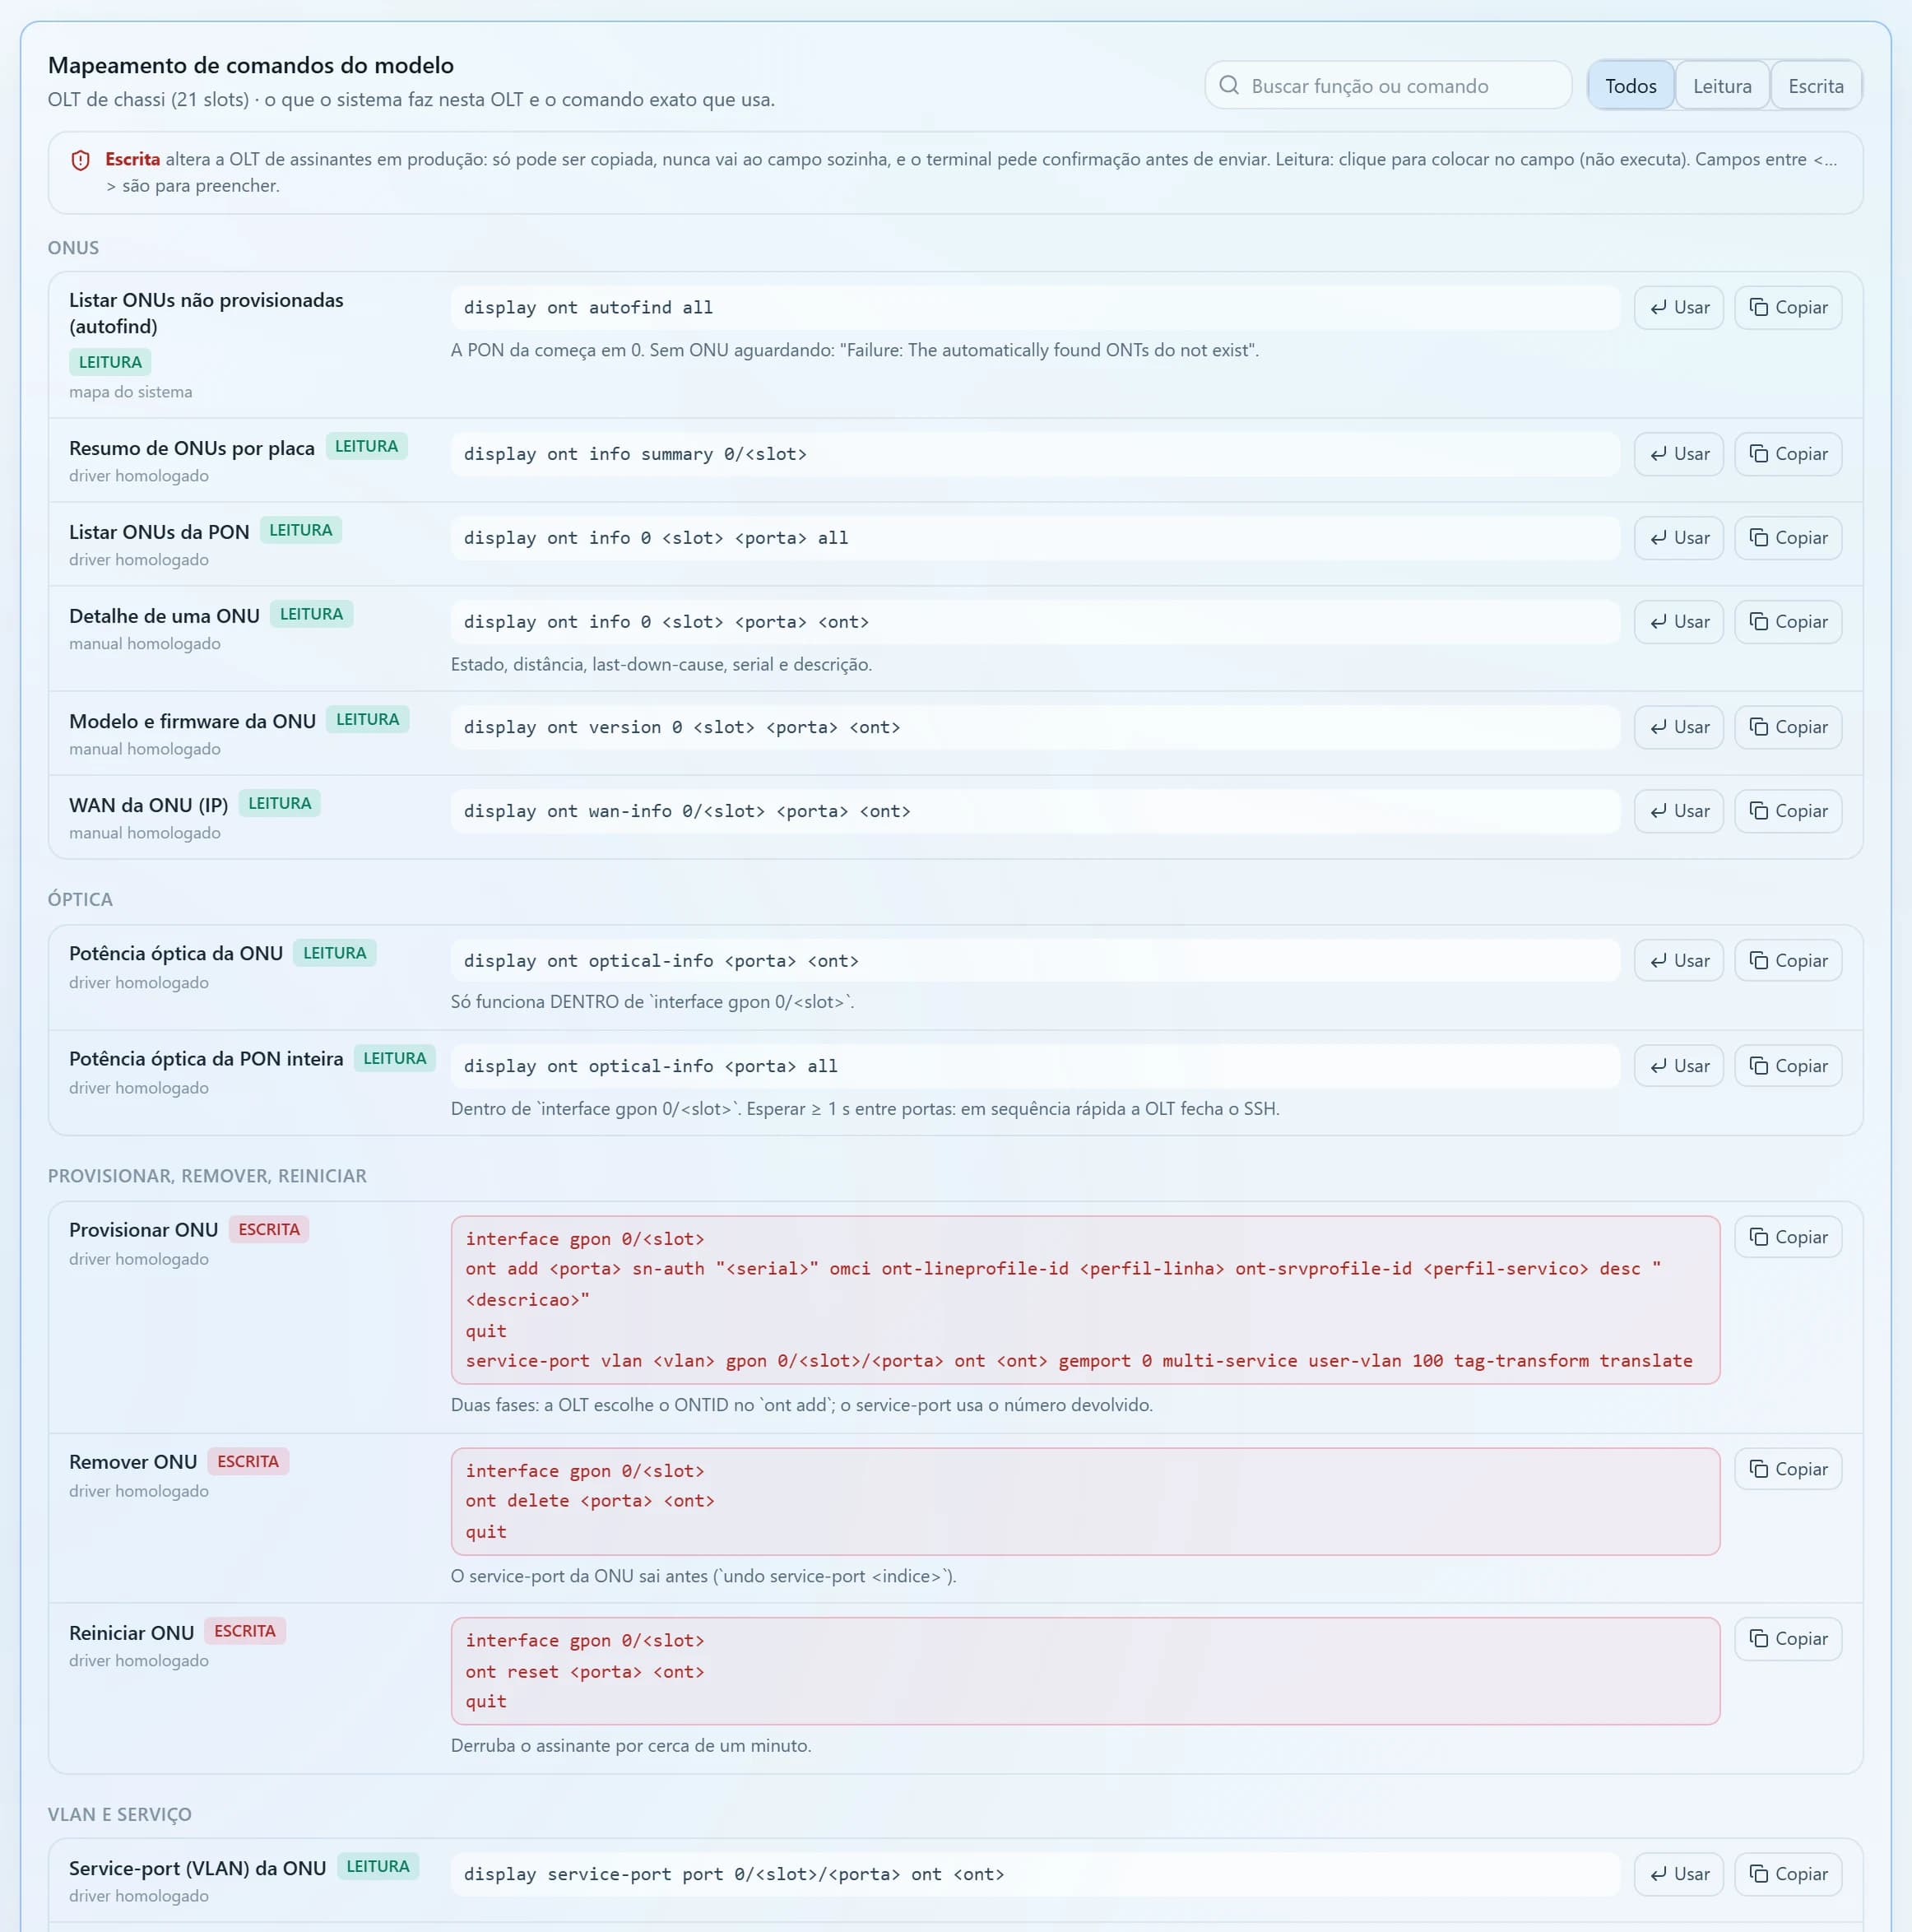Copy the Listar ONUs da PON command
The height and width of the screenshot is (1932, 1912).
coord(1787,538)
